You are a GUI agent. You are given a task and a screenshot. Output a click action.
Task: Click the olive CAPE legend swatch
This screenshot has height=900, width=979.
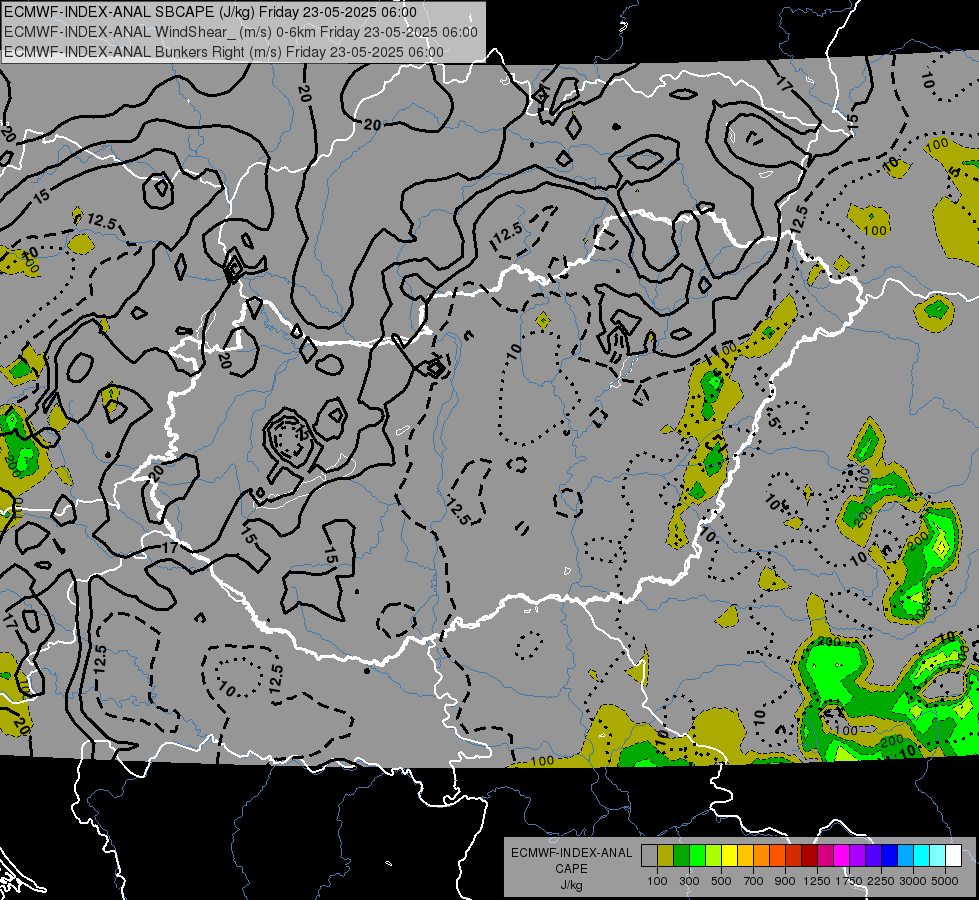(x=666, y=856)
